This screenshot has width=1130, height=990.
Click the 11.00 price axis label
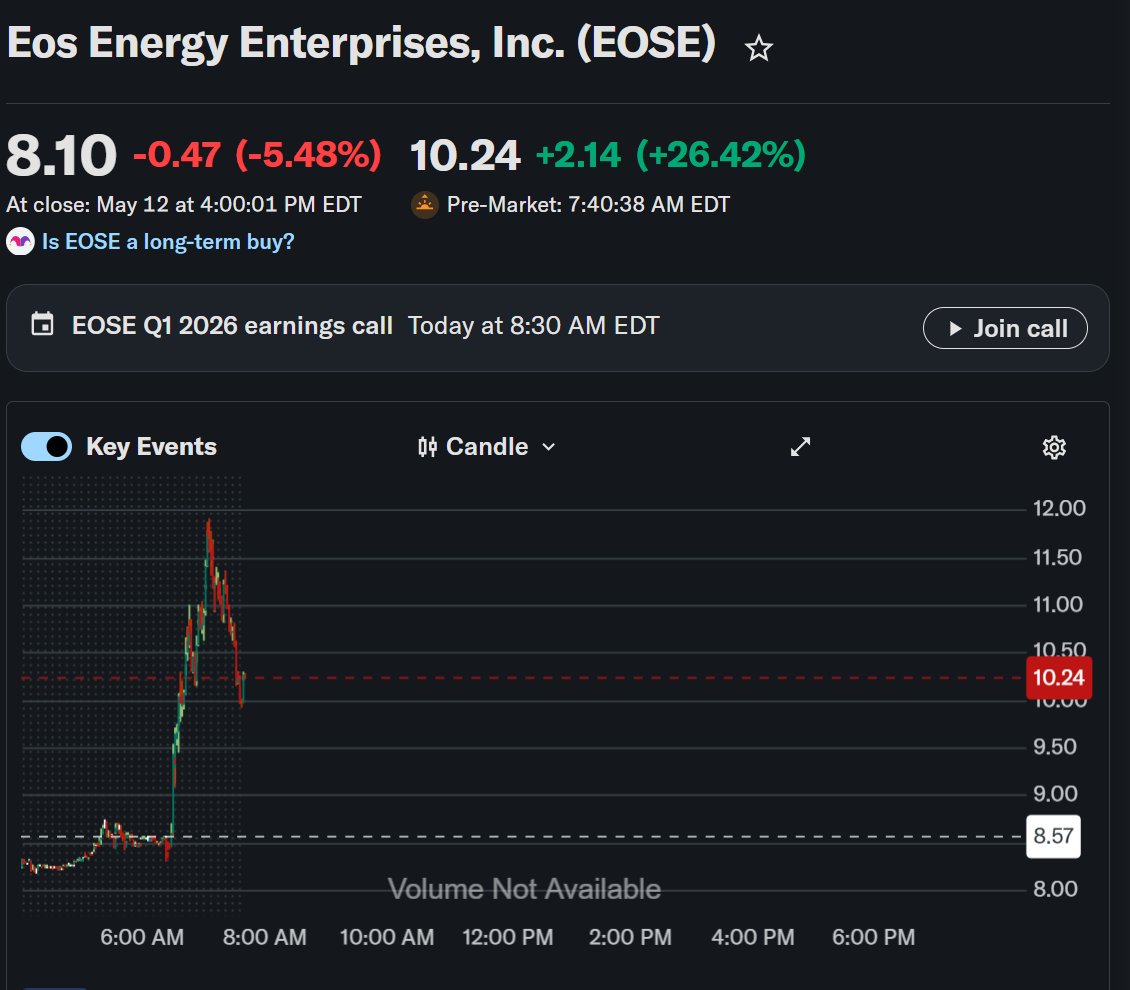[1058, 604]
